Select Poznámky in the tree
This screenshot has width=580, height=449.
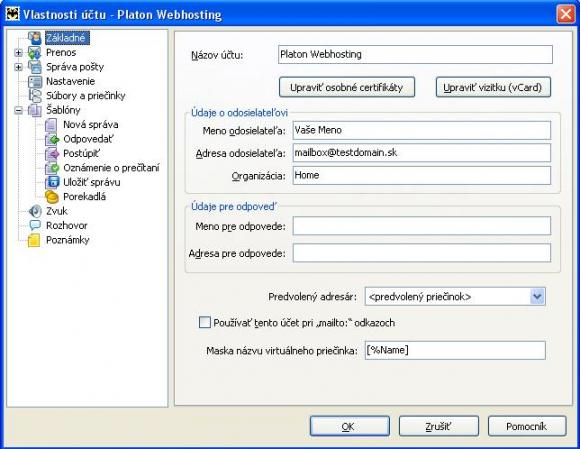(x=68, y=240)
